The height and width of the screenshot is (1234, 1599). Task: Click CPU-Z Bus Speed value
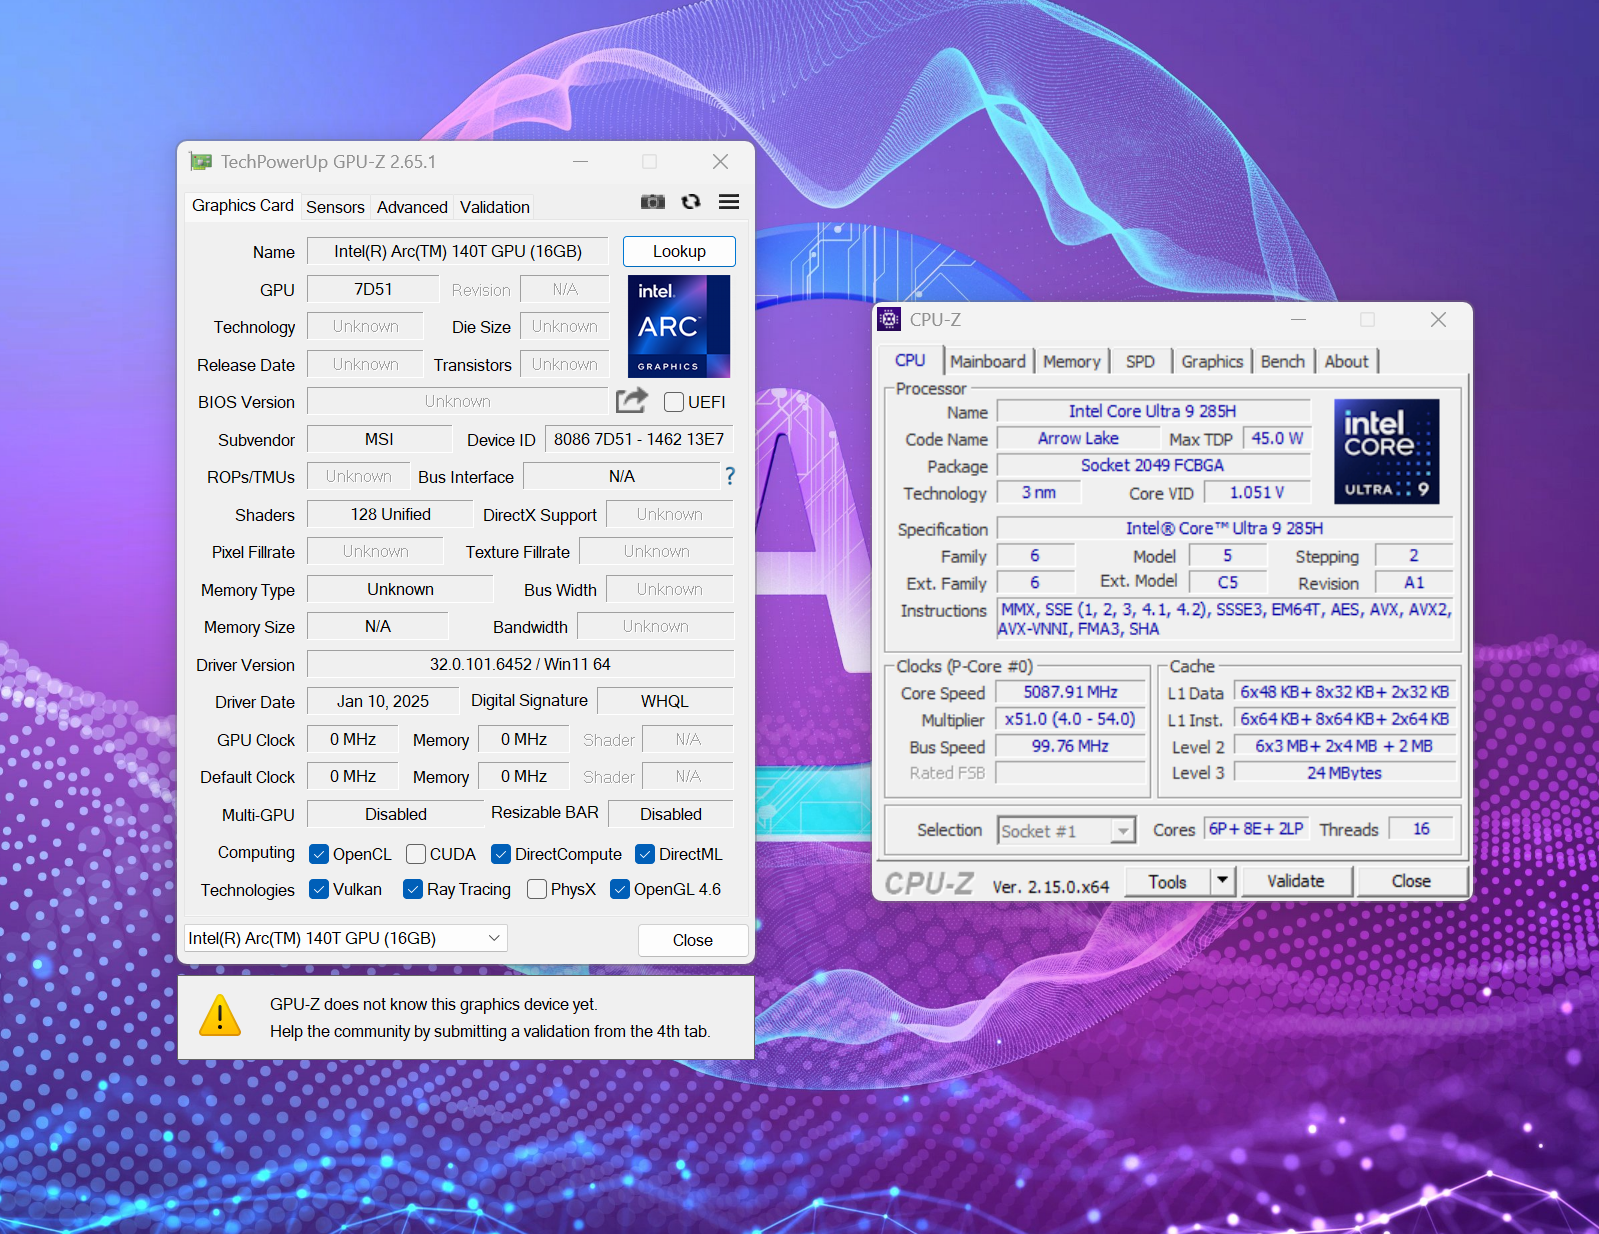(1070, 746)
